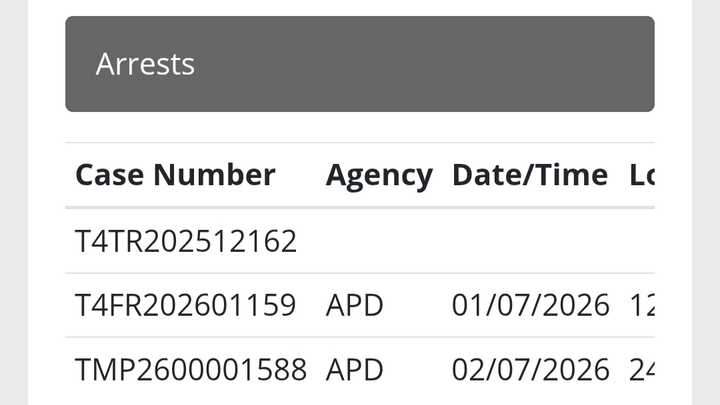Select case number TMP2600001588
The image size is (720, 405).
click(191, 369)
